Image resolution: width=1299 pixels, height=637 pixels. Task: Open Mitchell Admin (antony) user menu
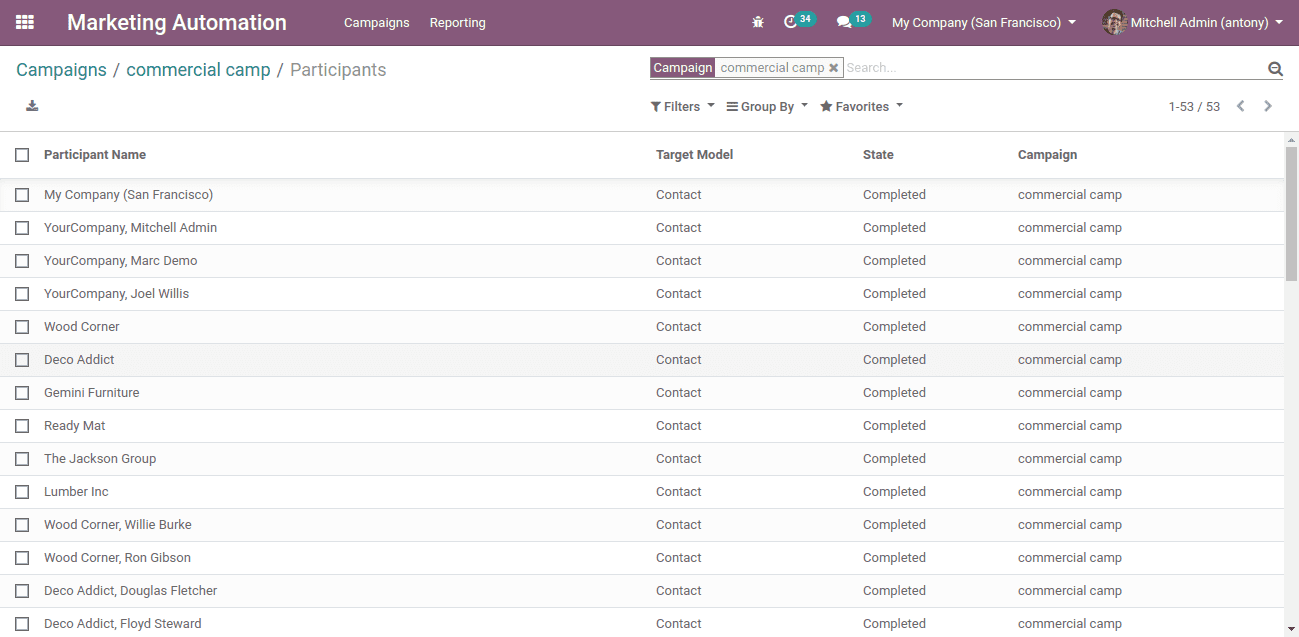point(1206,22)
